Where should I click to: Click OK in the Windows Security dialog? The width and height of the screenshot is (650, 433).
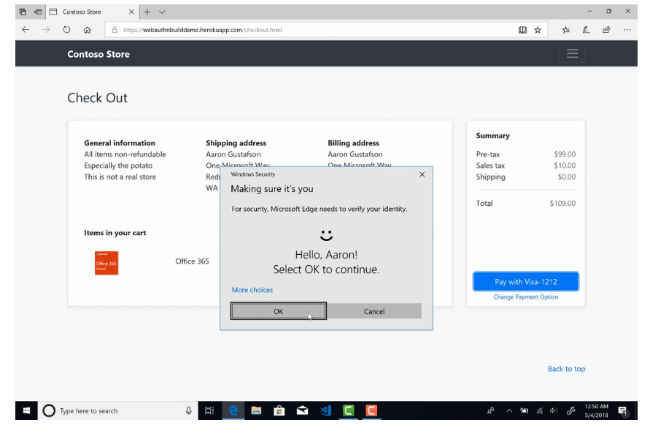(278, 311)
